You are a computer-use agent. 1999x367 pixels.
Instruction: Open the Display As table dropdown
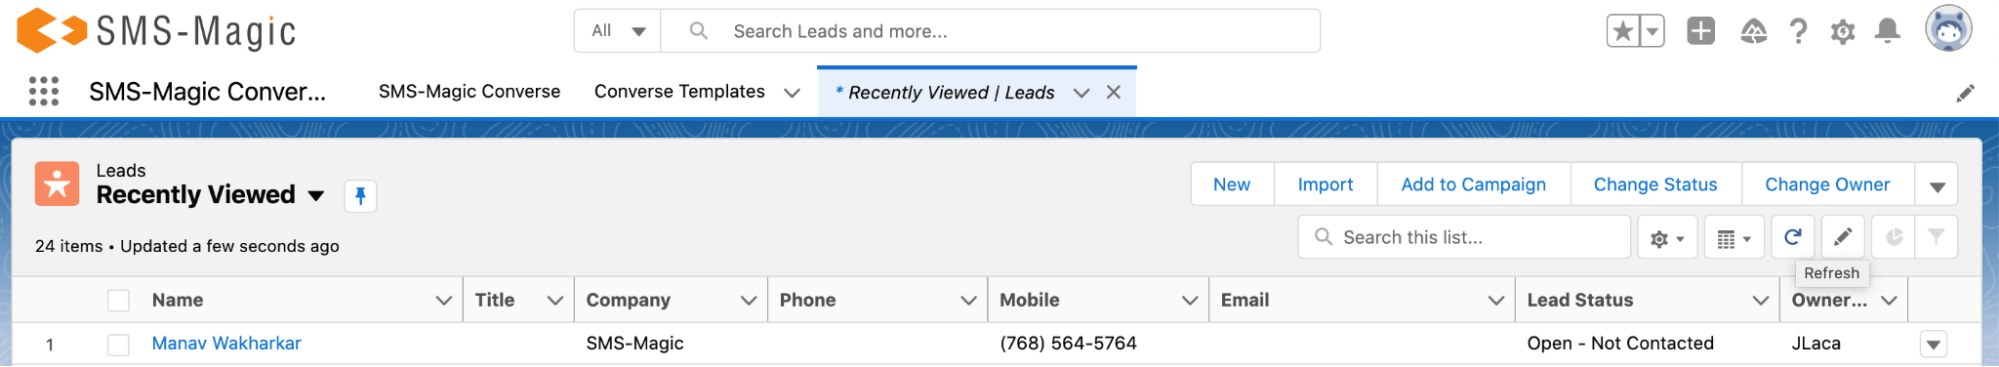[x=1733, y=237]
